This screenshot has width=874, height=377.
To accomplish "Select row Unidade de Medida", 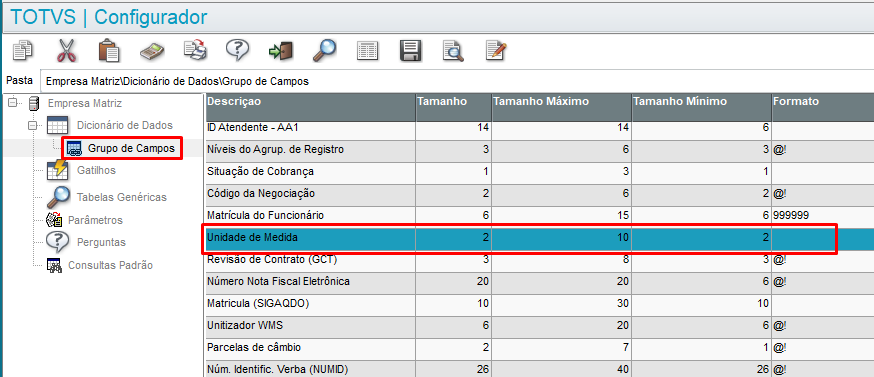I will click(x=540, y=238).
